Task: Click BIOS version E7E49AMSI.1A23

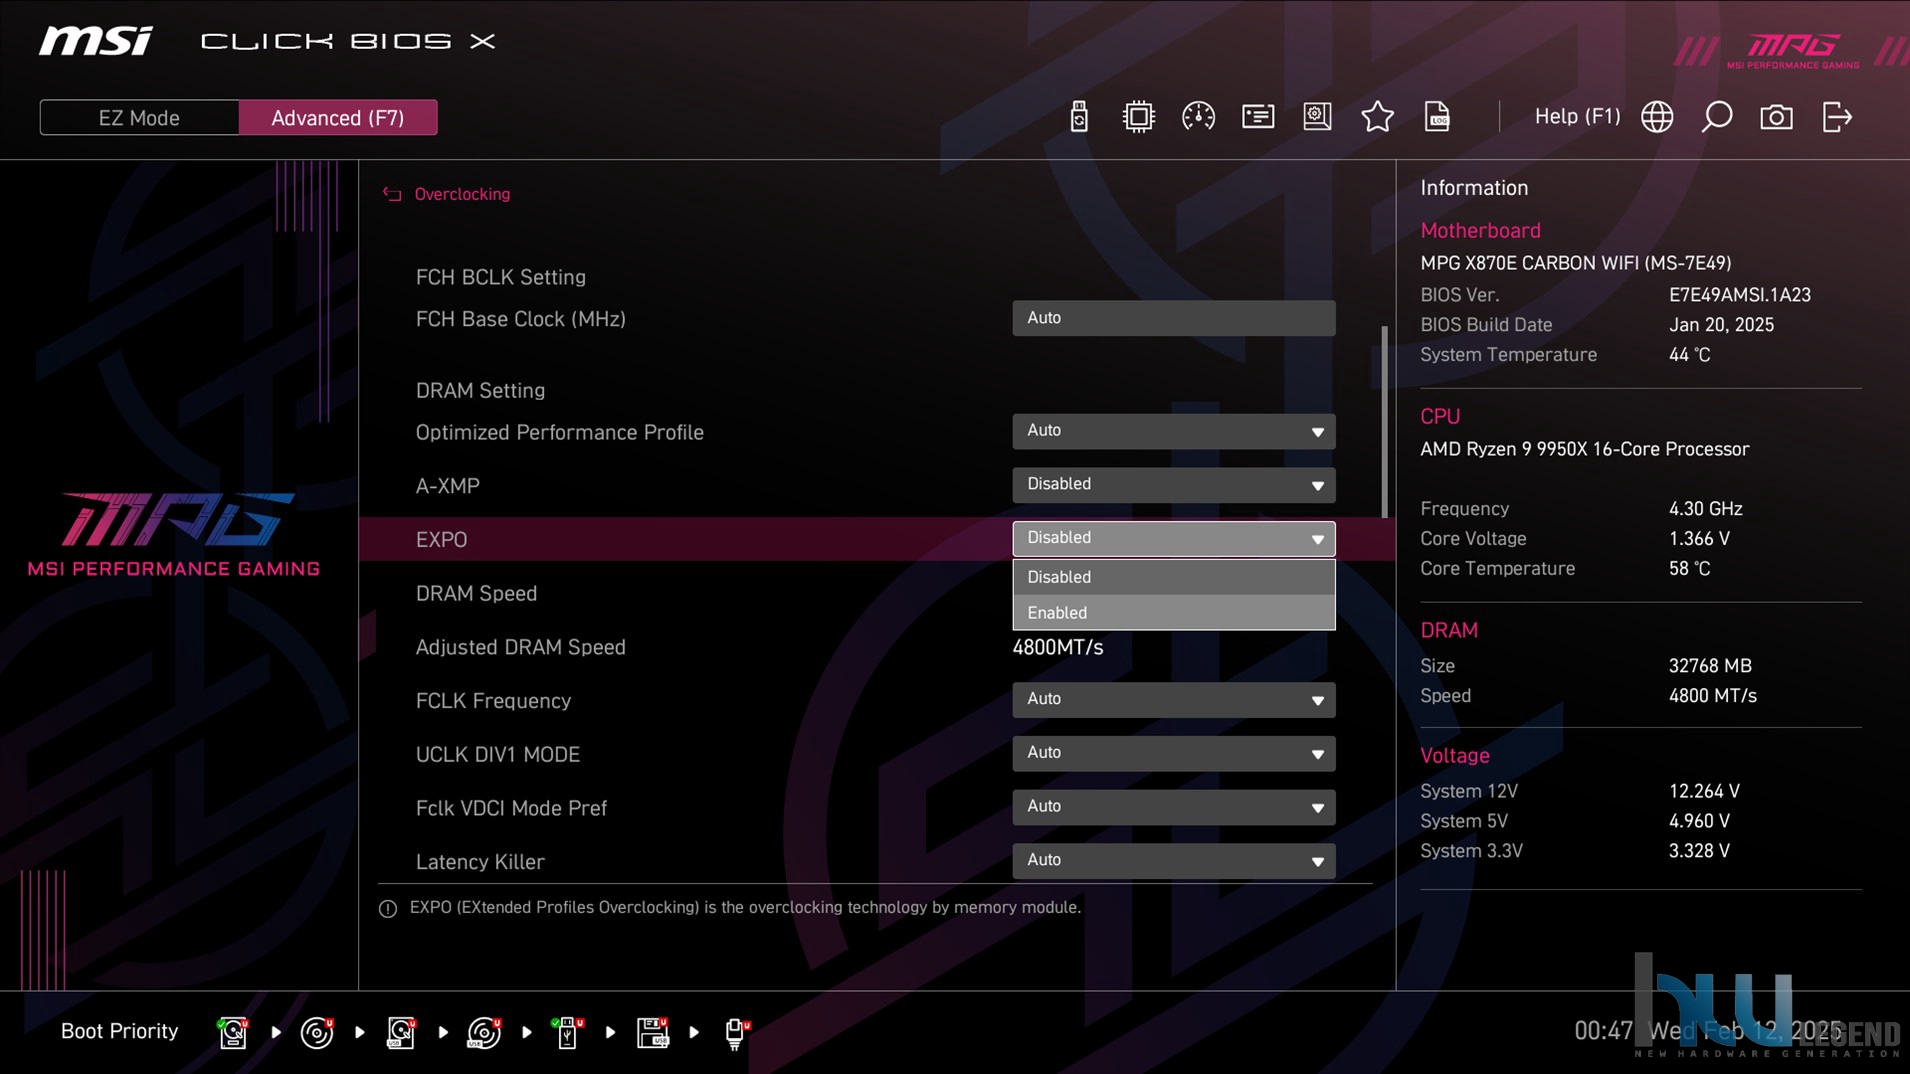Action: (x=1739, y=295)
